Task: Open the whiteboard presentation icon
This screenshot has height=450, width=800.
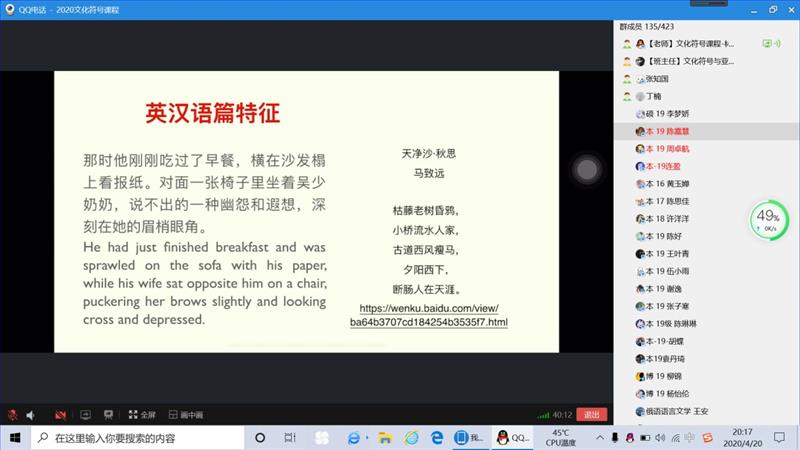Action: (108, 414)
